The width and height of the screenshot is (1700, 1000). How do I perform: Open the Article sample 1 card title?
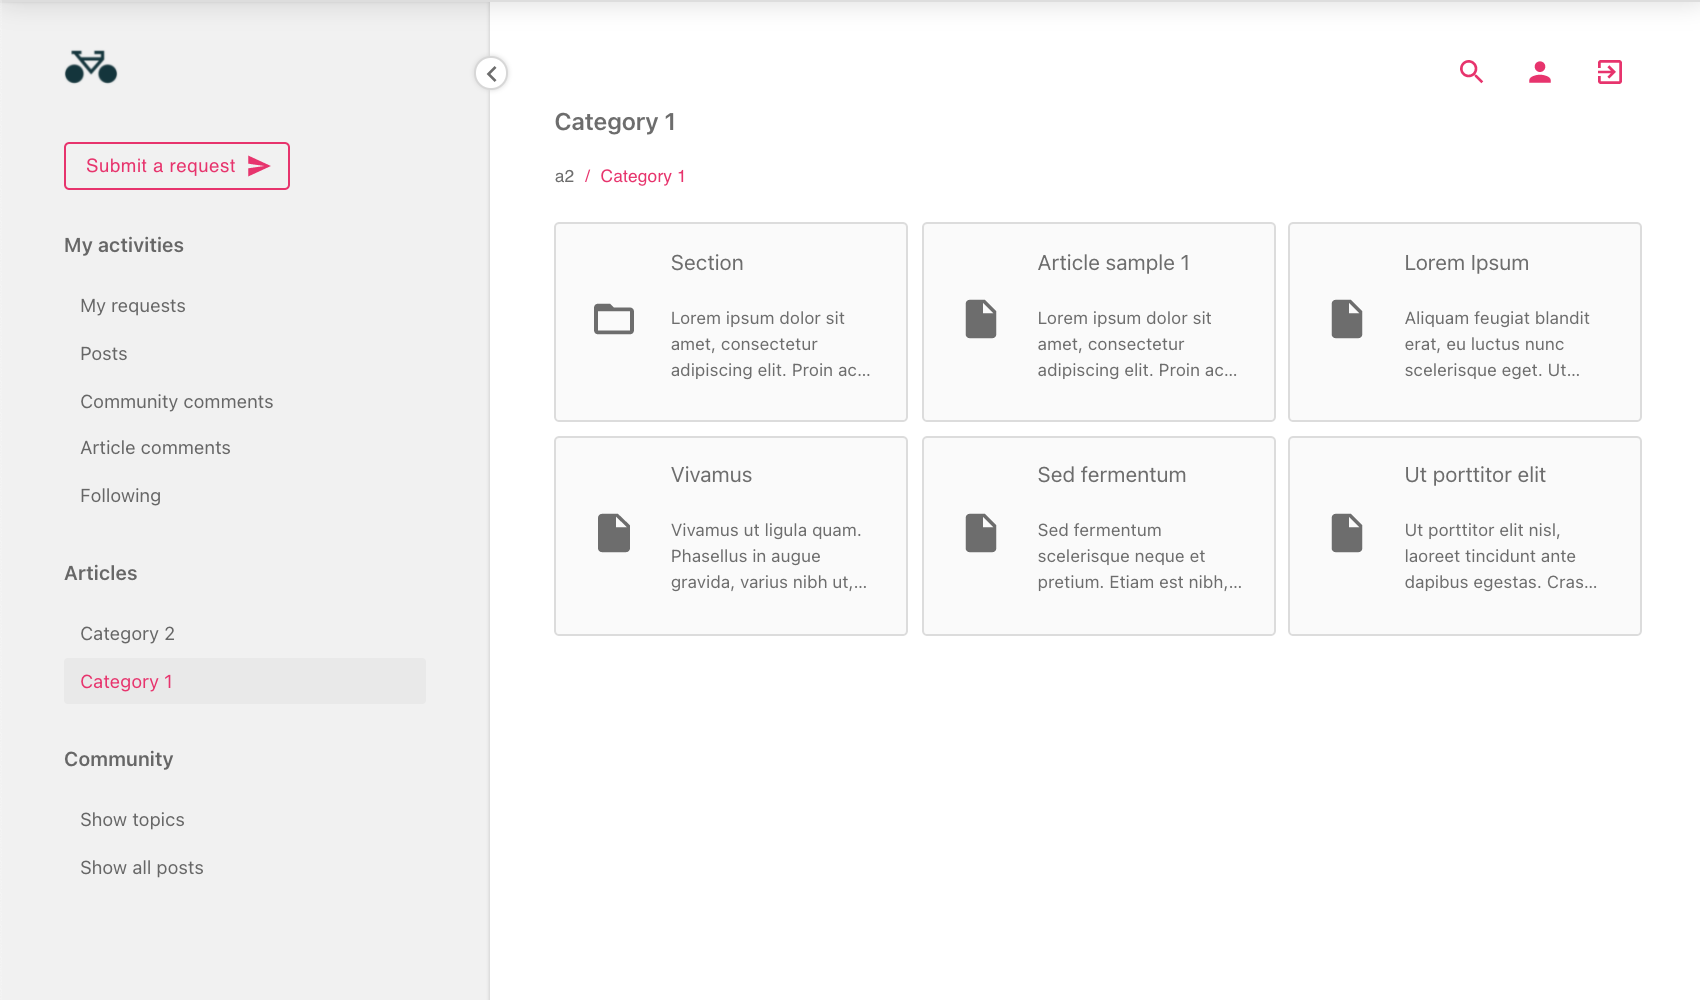click(1113, 263)
